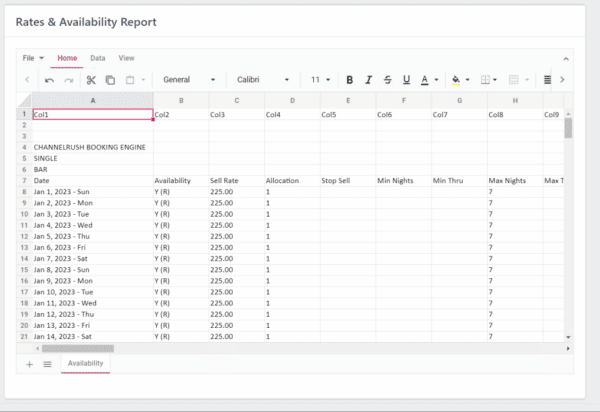Click the Cut scissors icon
The width and height of the screenshot is (600, 412).
[x=91, y=80]
